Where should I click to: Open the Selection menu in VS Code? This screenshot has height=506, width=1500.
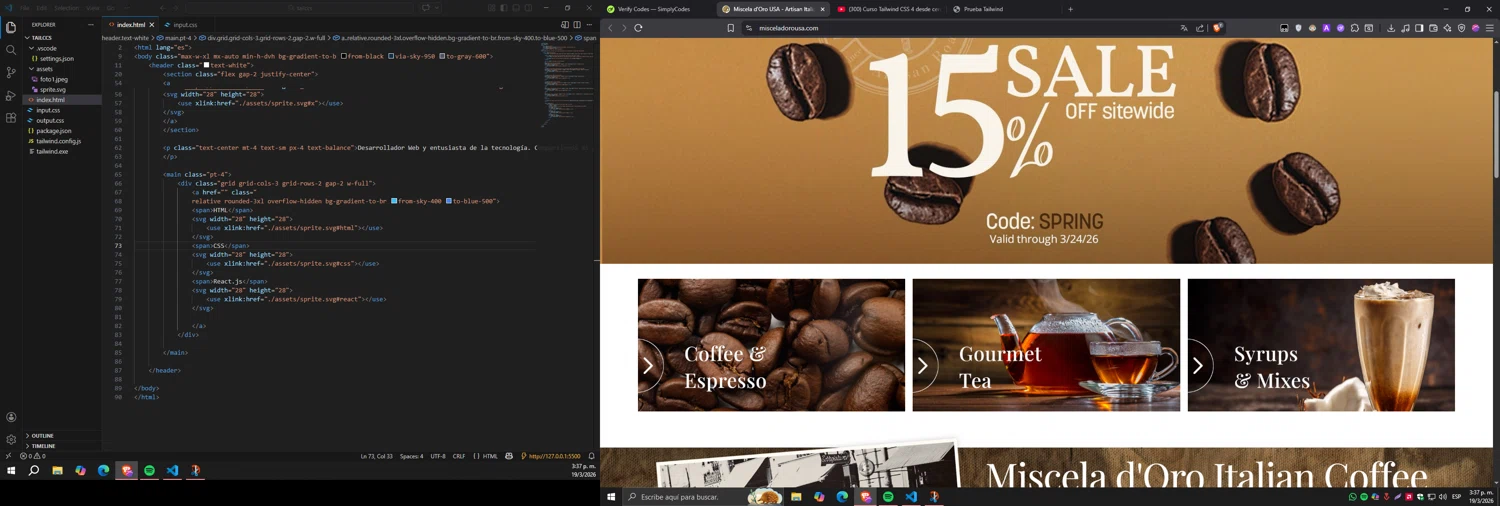[67, 8]
